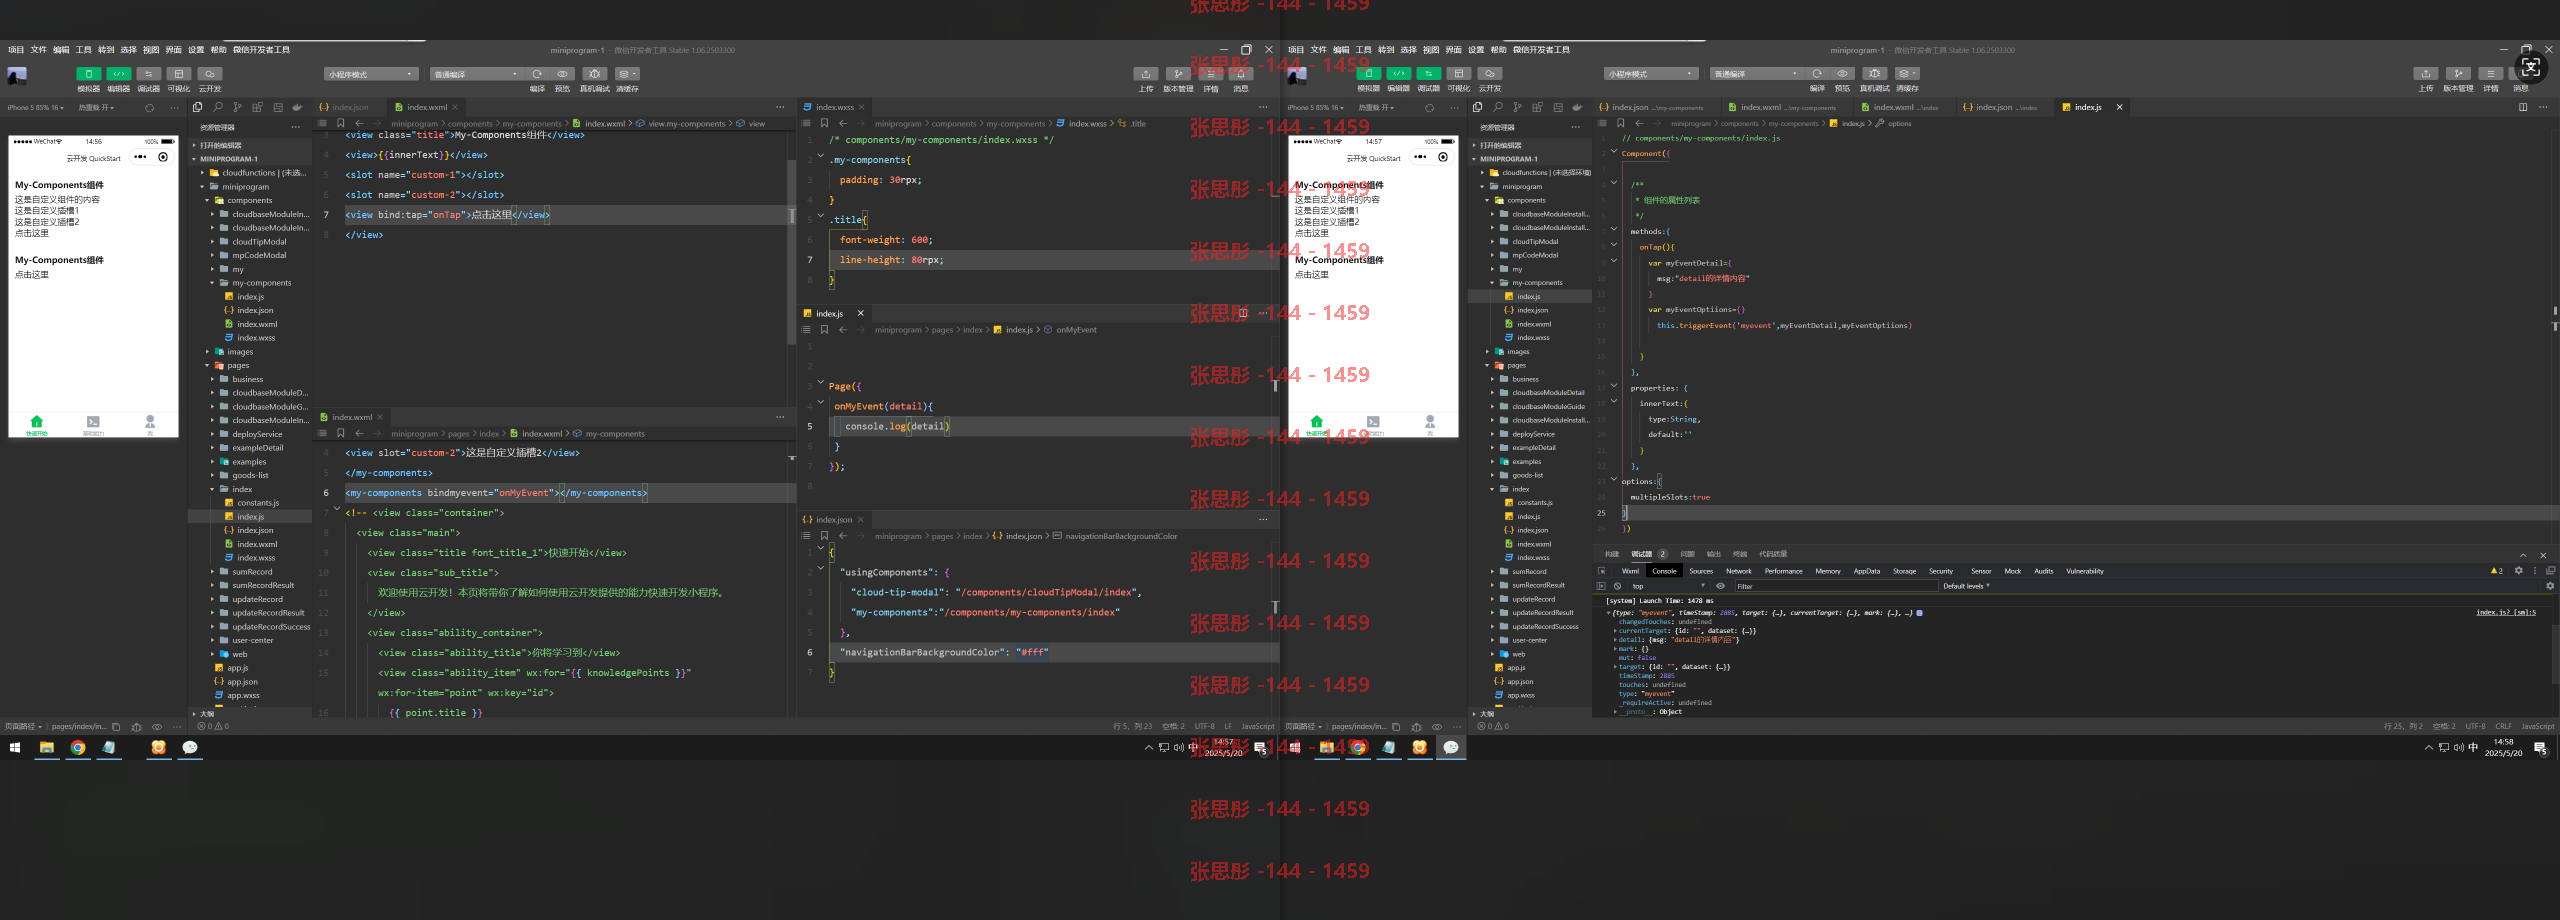Close the debugger panel with X
2560x920 pixels.
pos(2543,555)
